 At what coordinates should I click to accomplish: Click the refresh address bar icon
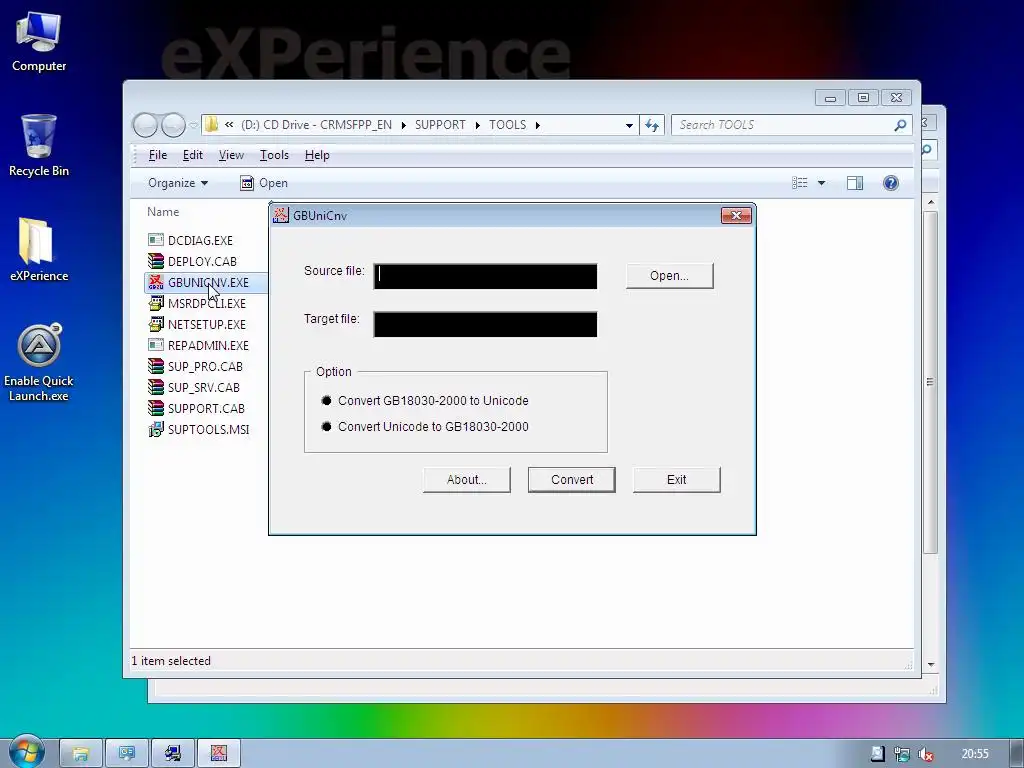click(x=652, y=125)
